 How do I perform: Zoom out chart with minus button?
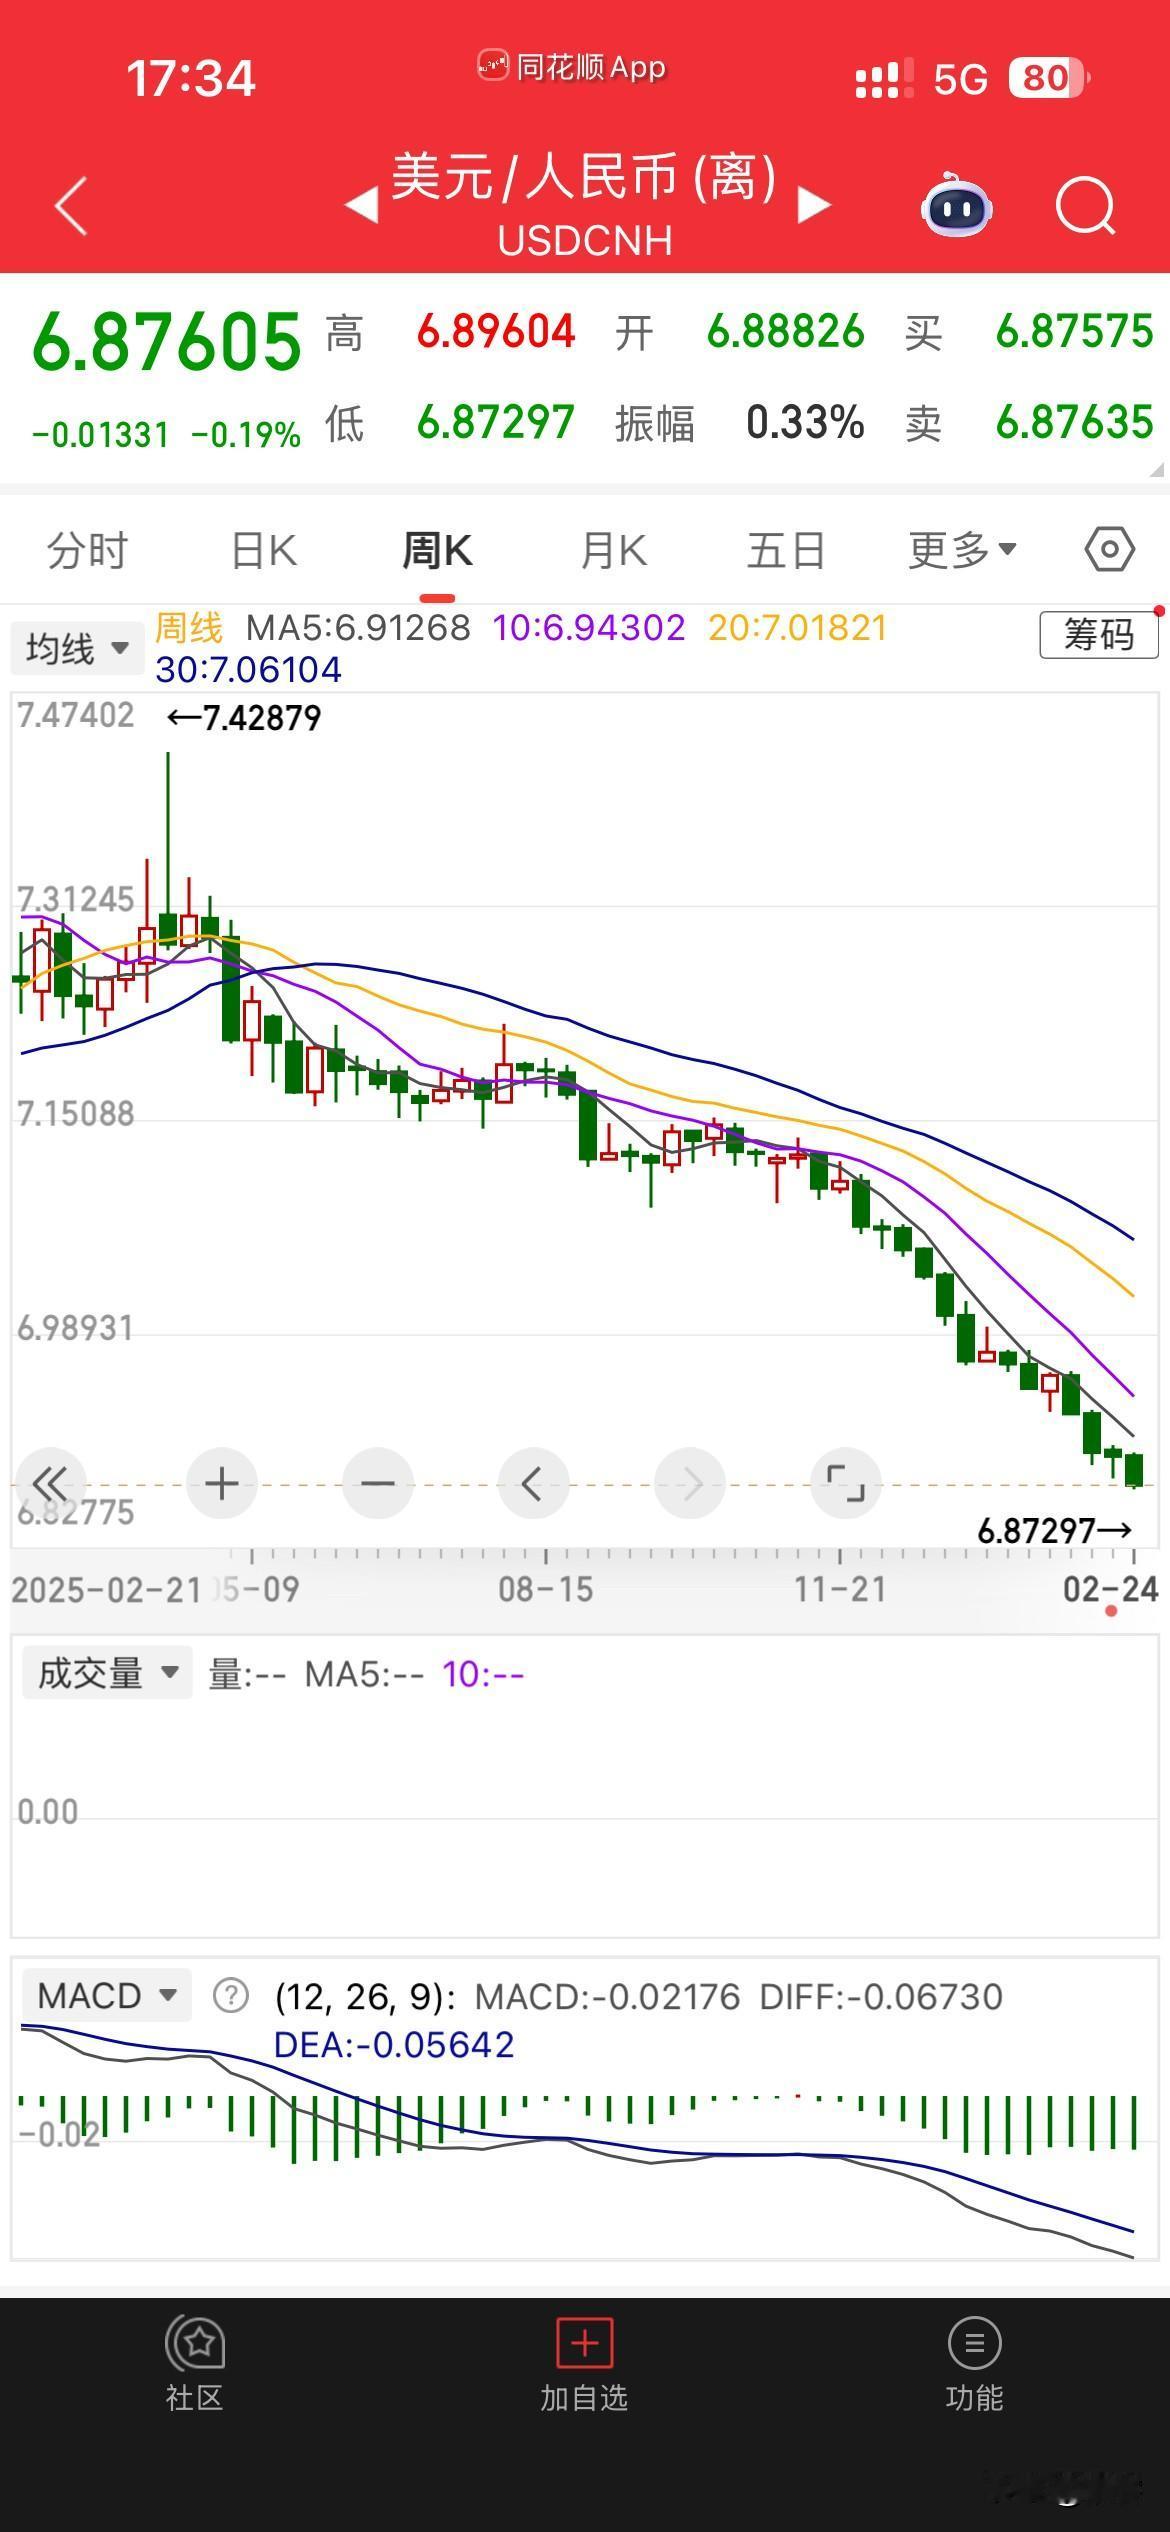[378, 1483]
